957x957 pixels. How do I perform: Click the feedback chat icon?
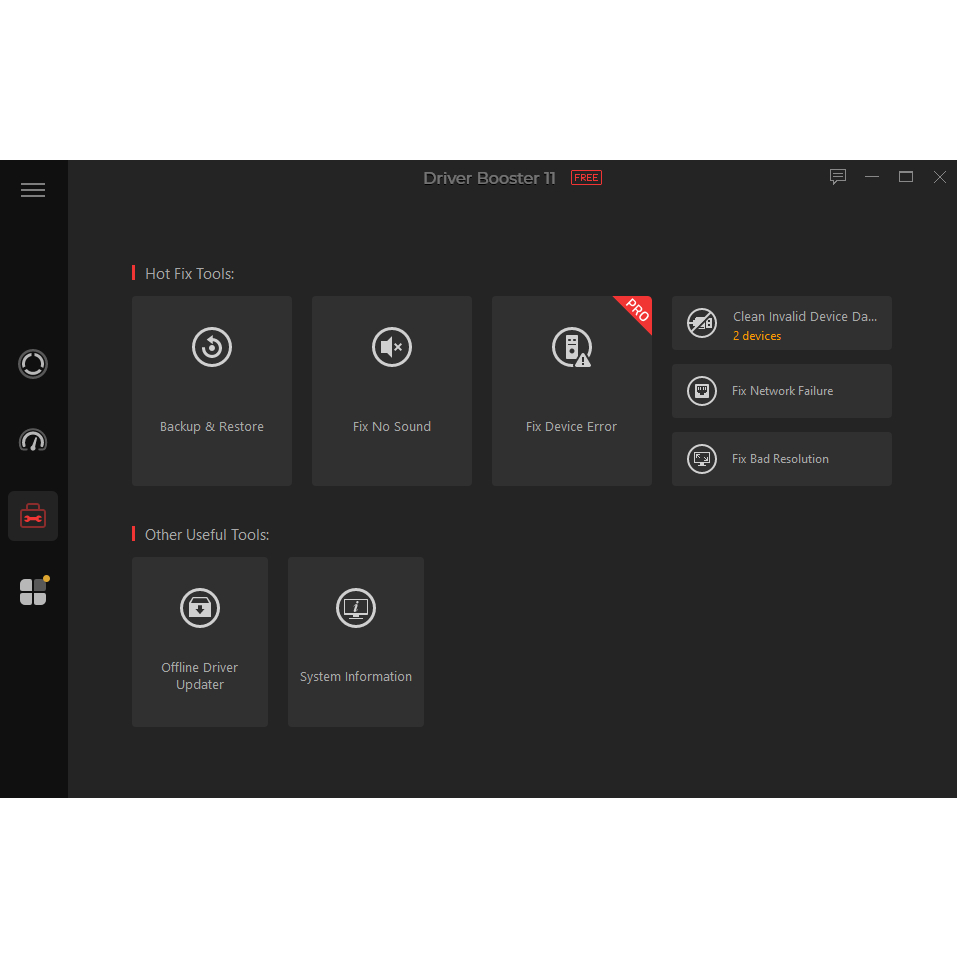tap(838, 177)
